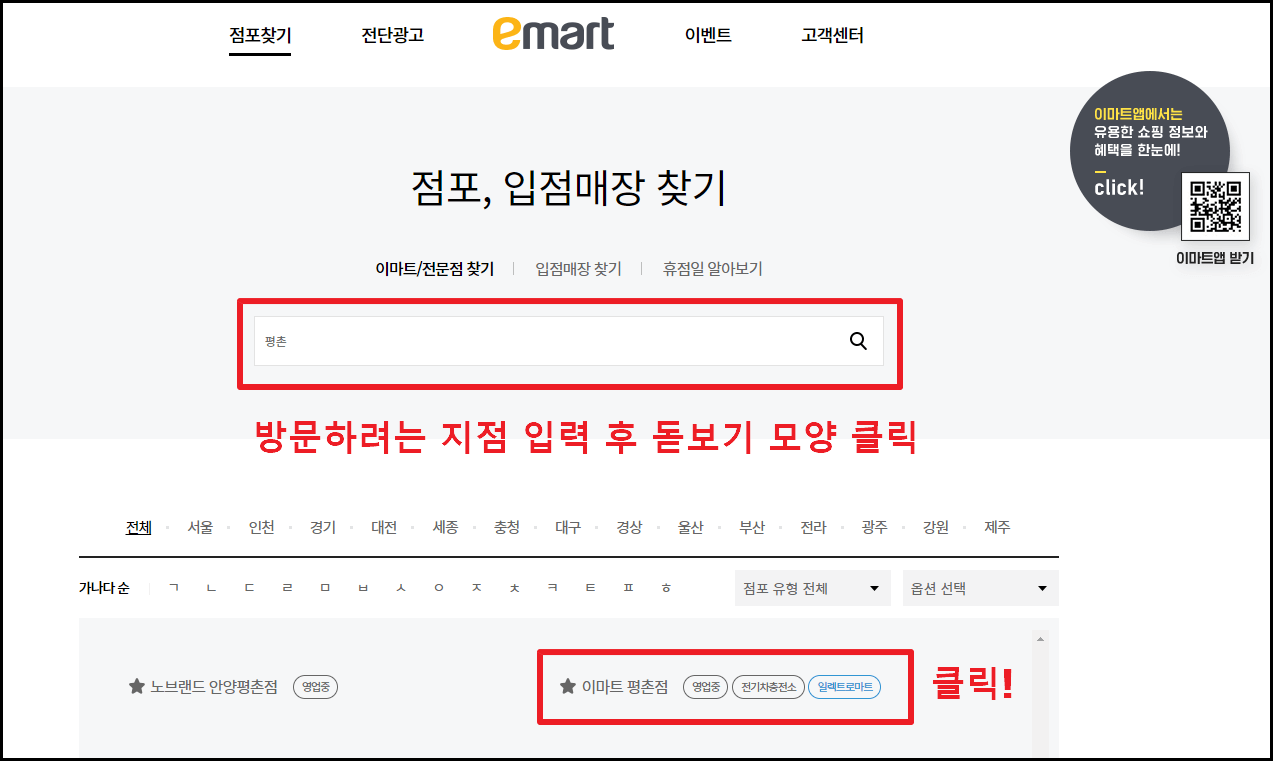
Task: Filter stores by 부산
Action: point(752,527)
